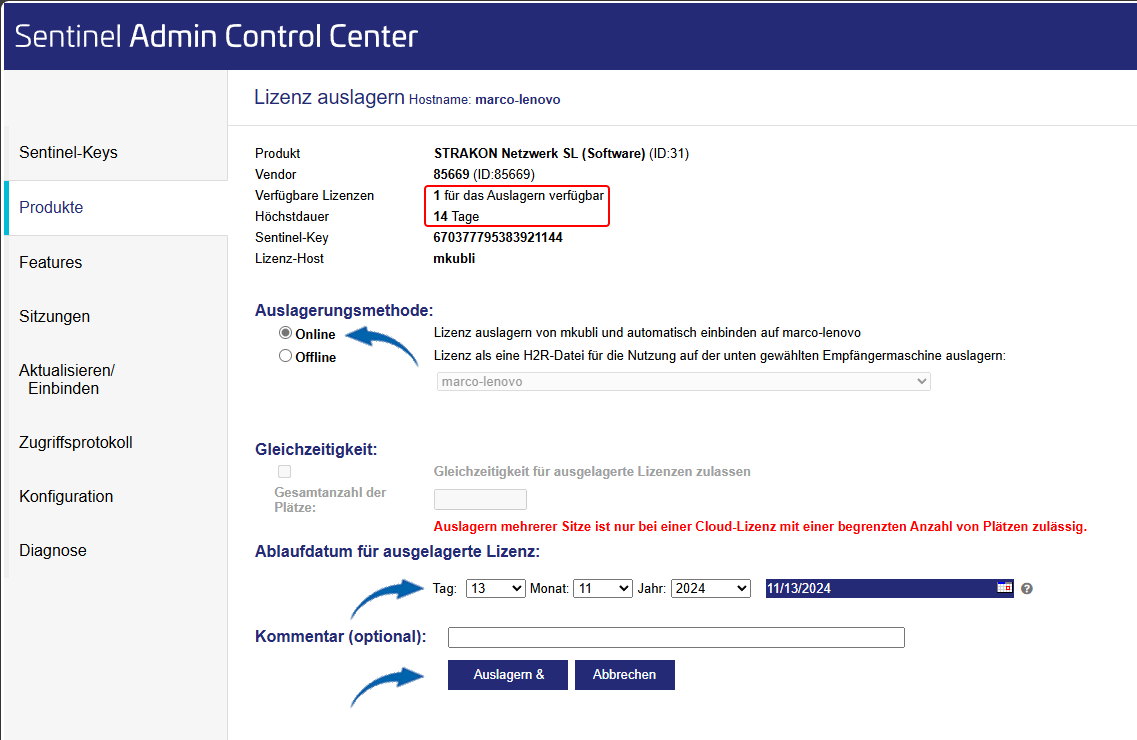Viewport: 1137px width, 740px height.
Task: Toggle the Gleichzeitigkeit checkbox
Action: click(284, 472)
